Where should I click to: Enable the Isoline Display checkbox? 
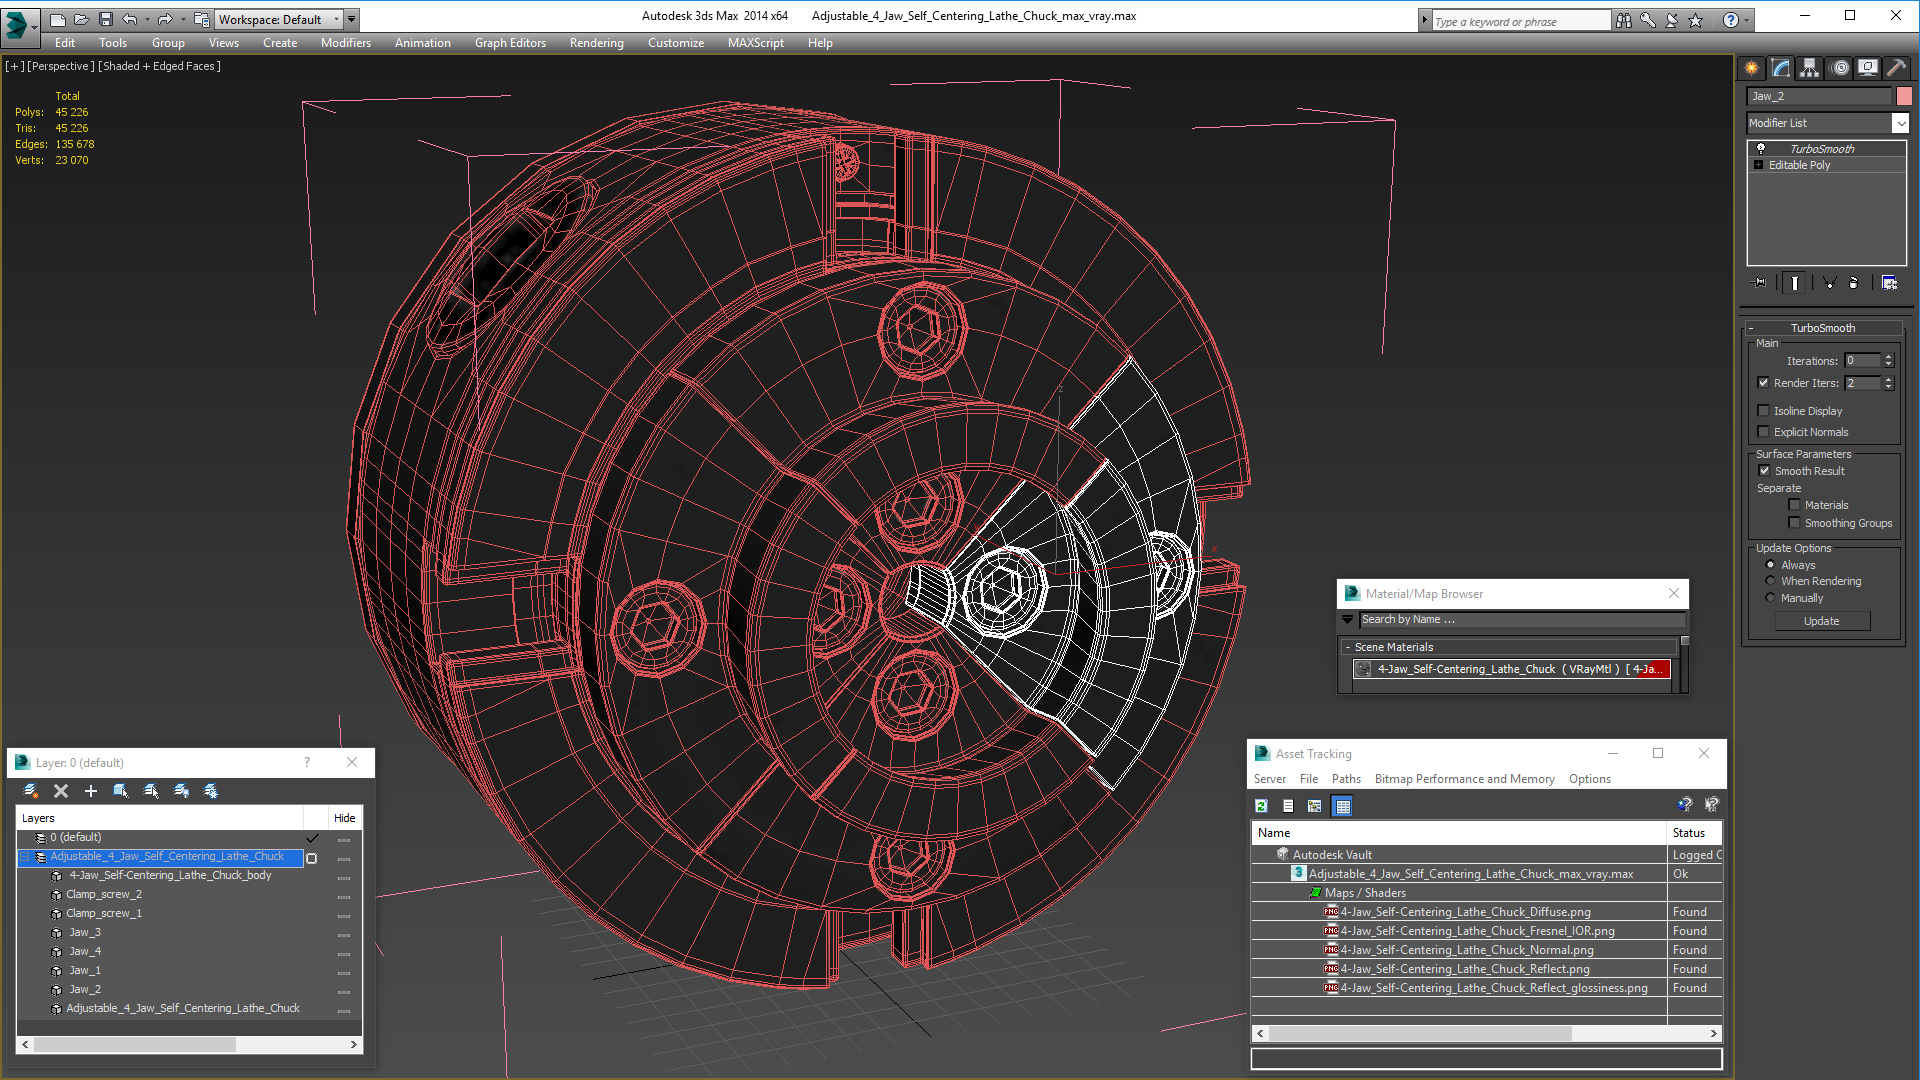pyautogui.click(x=1764, y=411)
